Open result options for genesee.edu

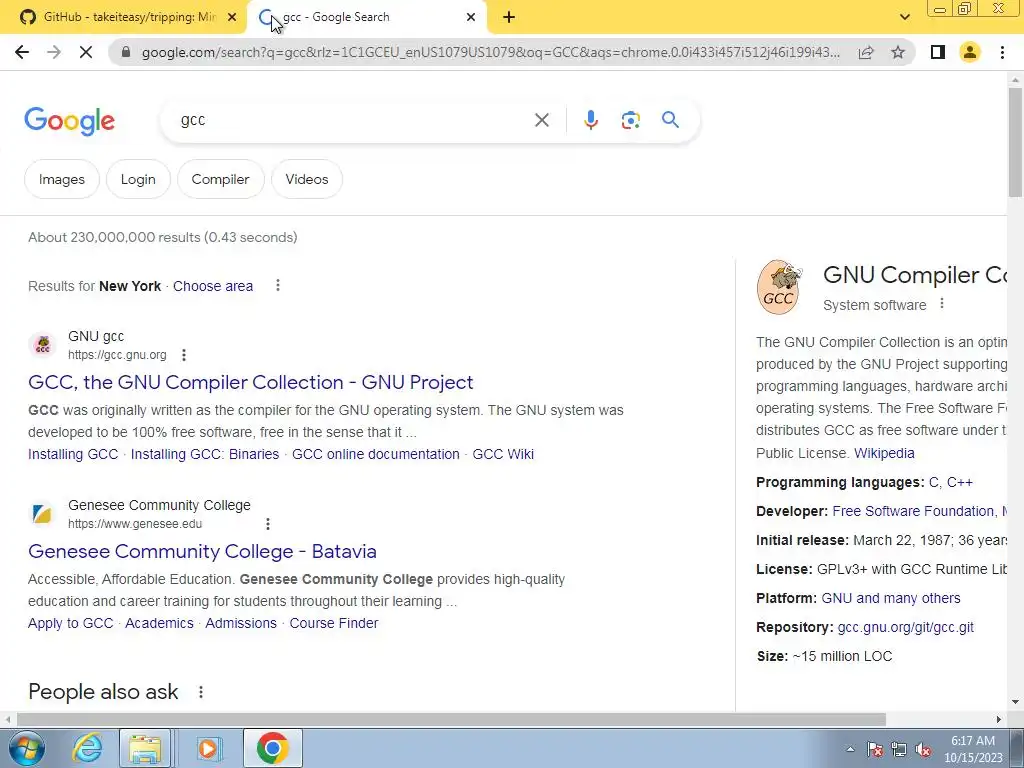[268, 524]
